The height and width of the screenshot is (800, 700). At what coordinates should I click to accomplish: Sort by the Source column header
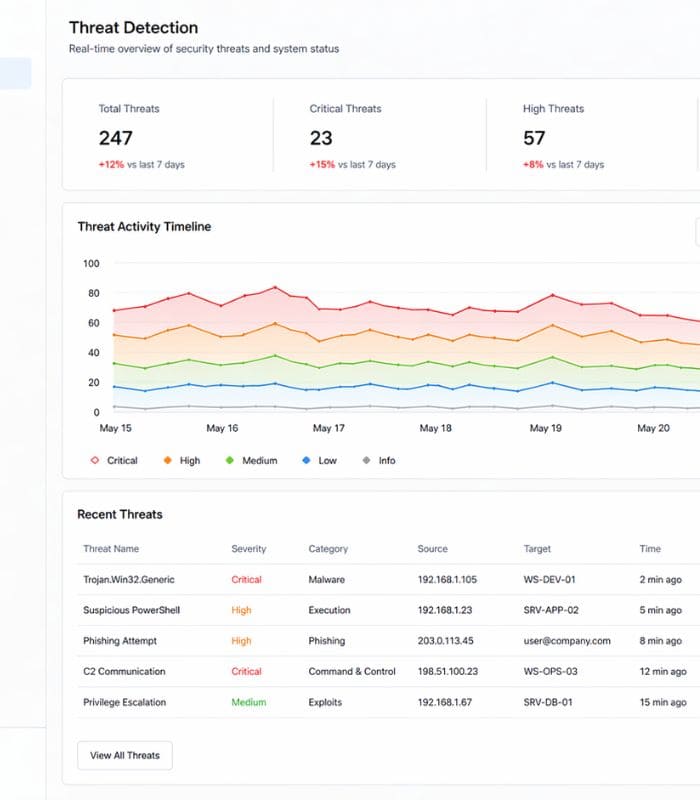pyautogui.click(x=433, y=549)
